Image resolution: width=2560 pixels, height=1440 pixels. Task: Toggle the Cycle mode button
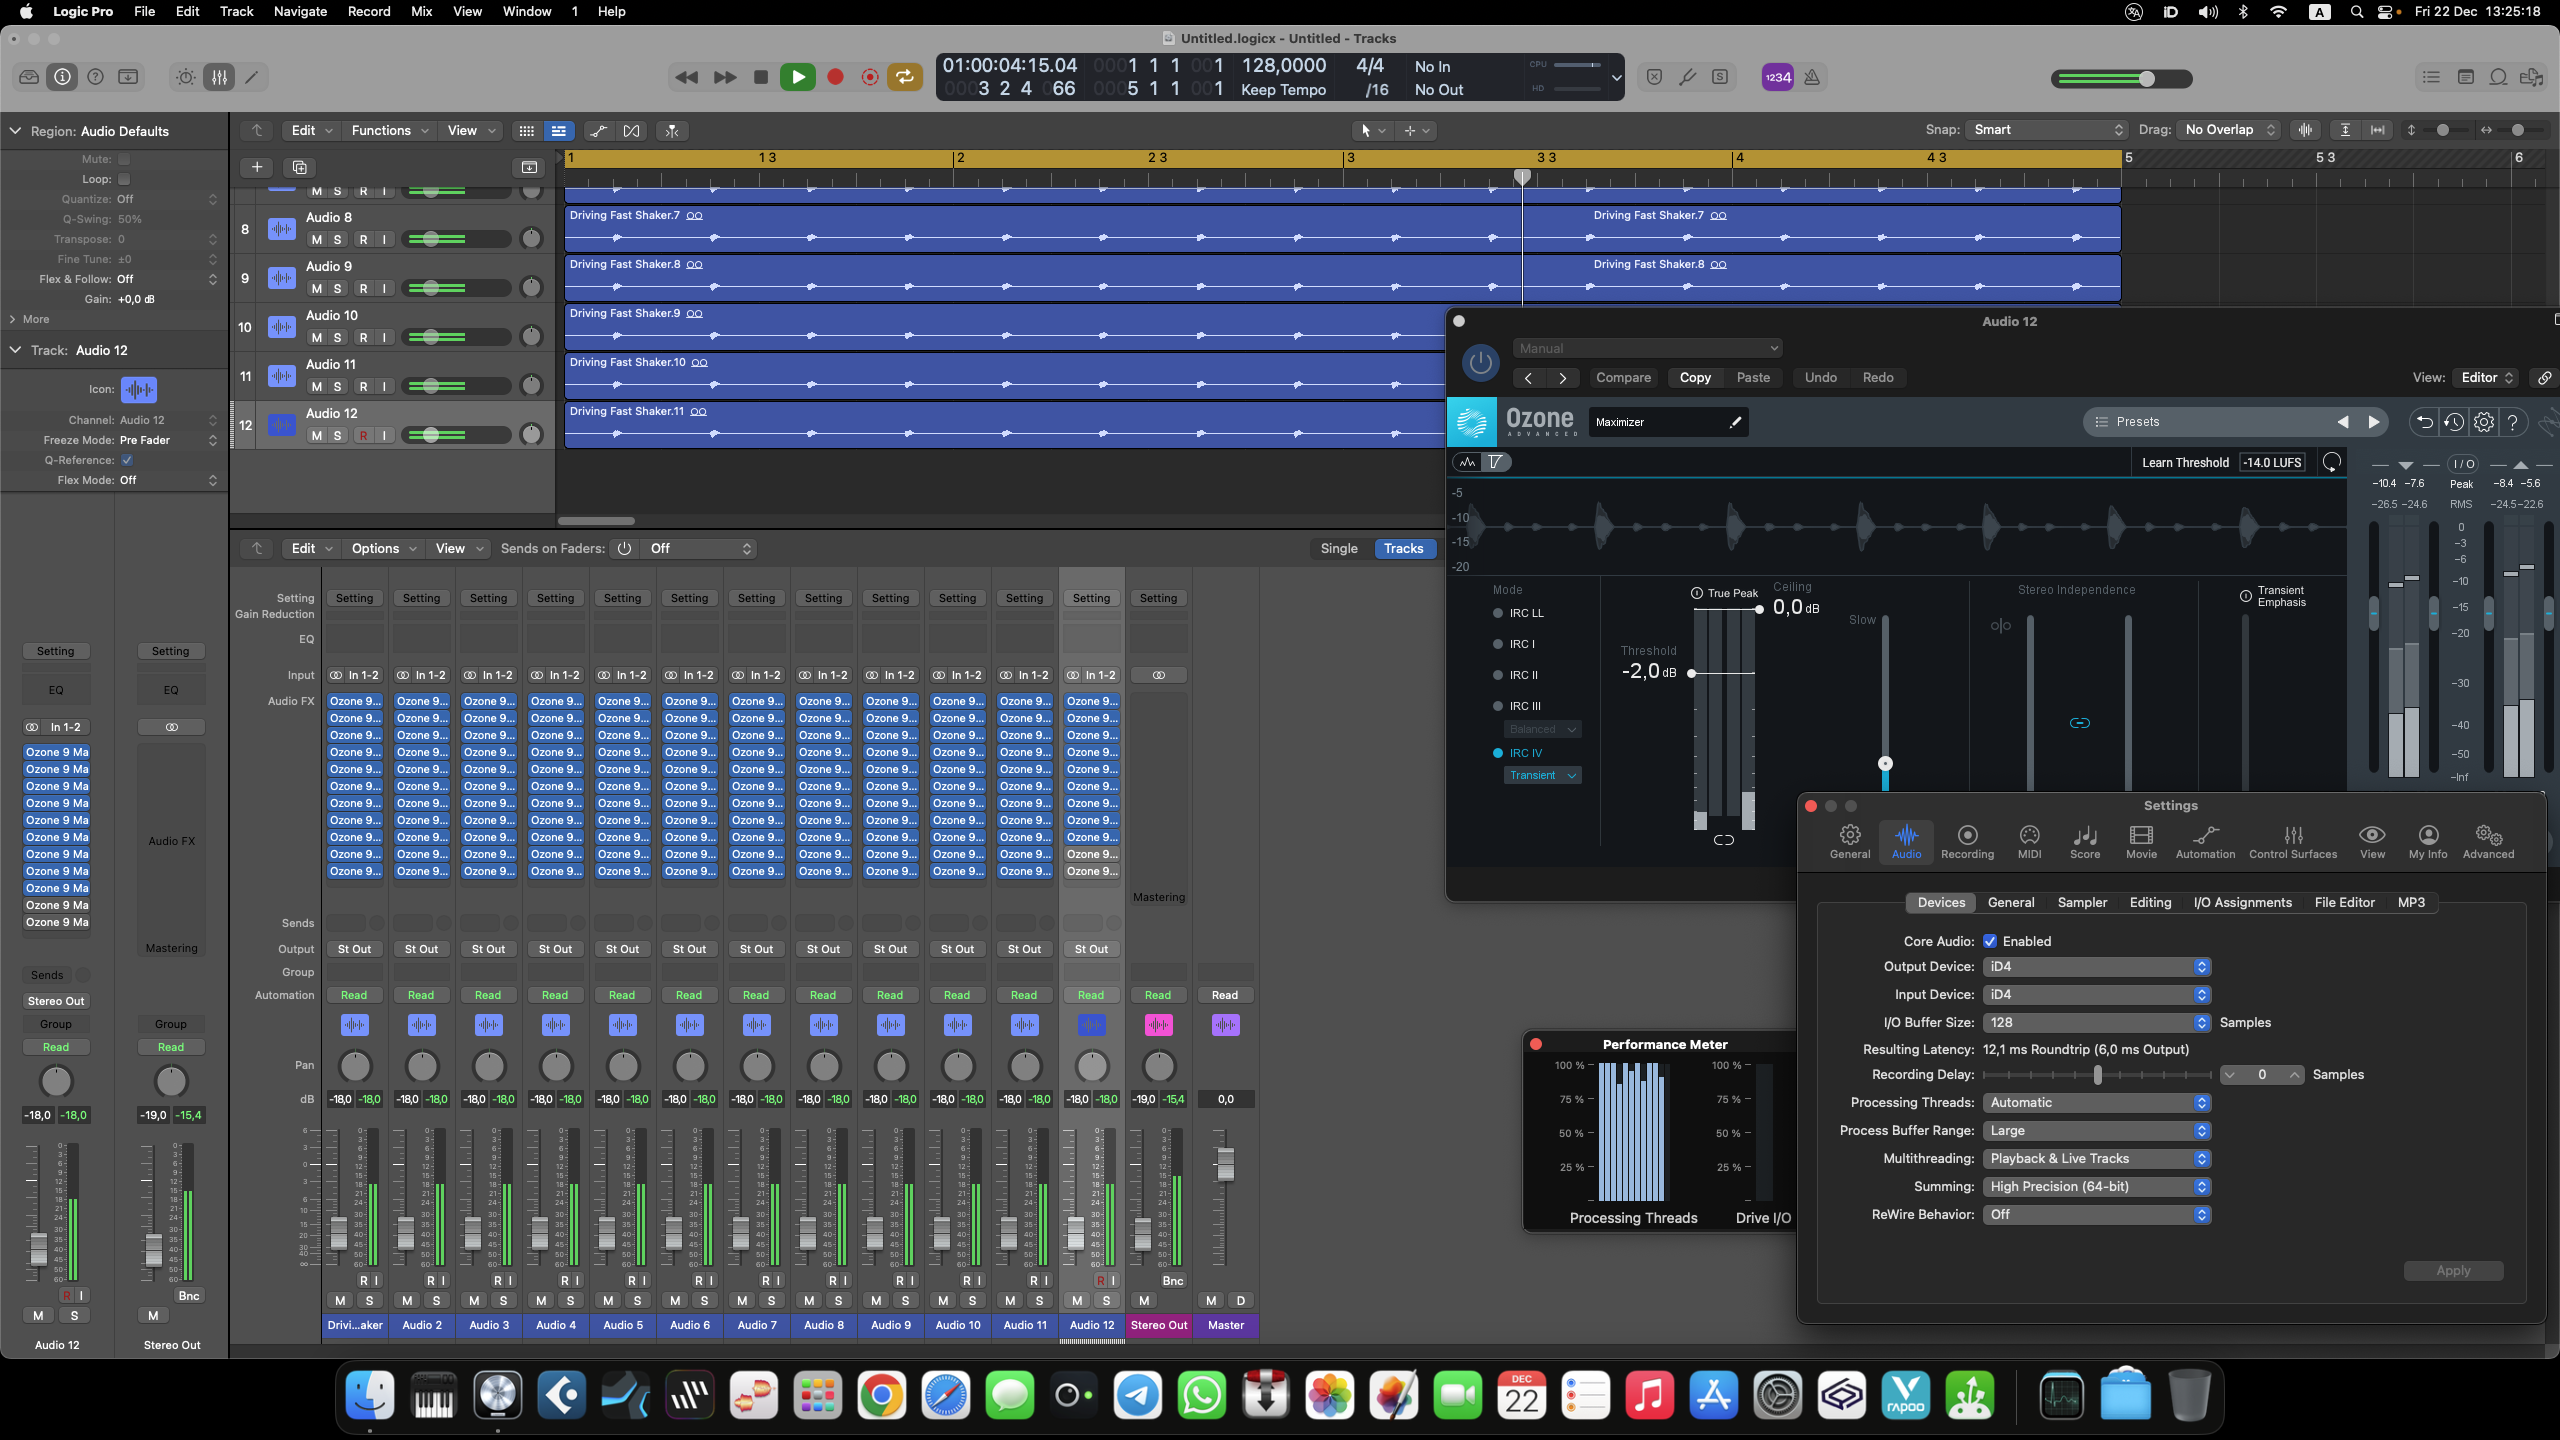click(x=904, y=77)
